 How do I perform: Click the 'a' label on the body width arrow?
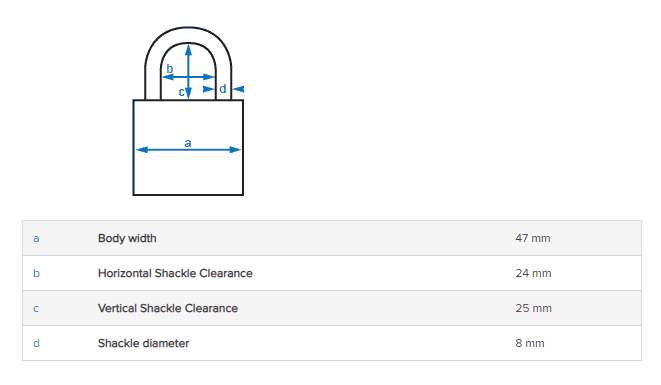[x=188, y=143]
